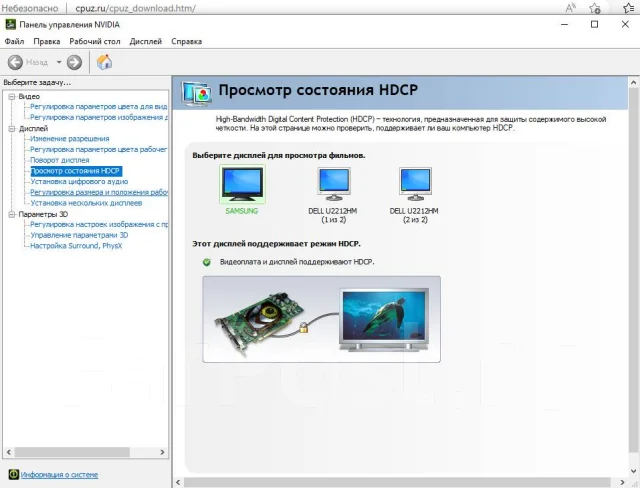Click the Forward arrow navigation button
The height and width of the screenshot is (488, 640).
74,62
